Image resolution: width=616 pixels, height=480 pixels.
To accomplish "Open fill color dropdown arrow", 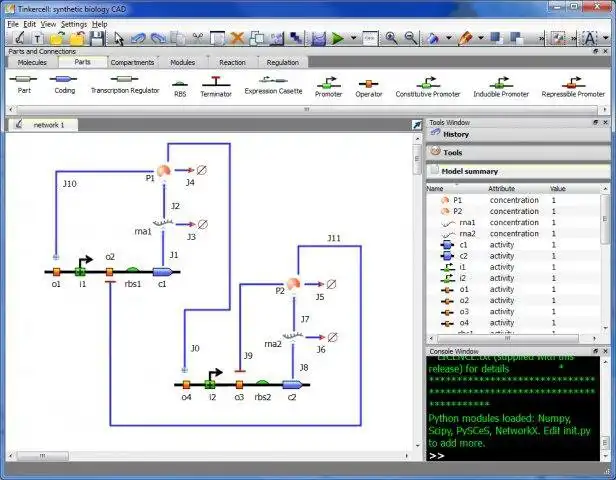I will pos(449,38).
